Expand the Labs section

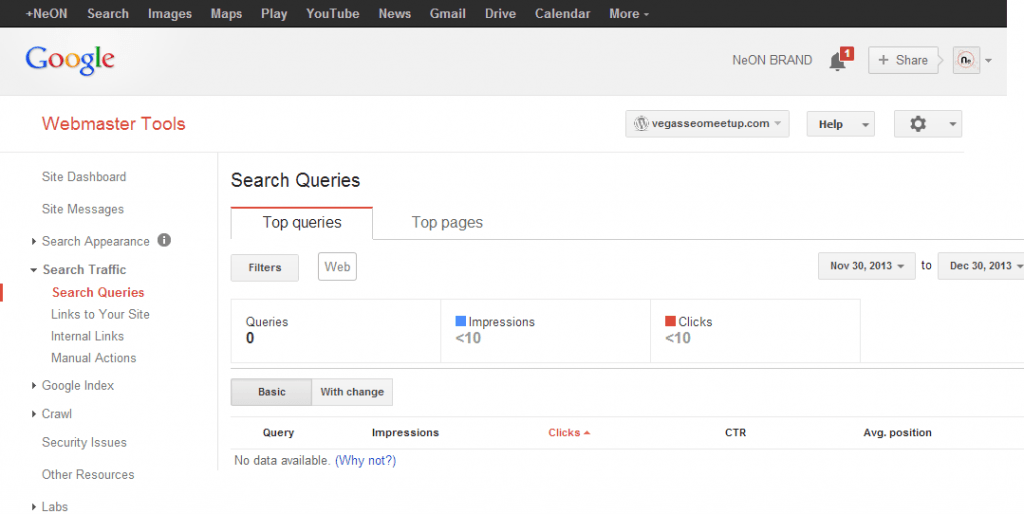(x=33, y=507)
